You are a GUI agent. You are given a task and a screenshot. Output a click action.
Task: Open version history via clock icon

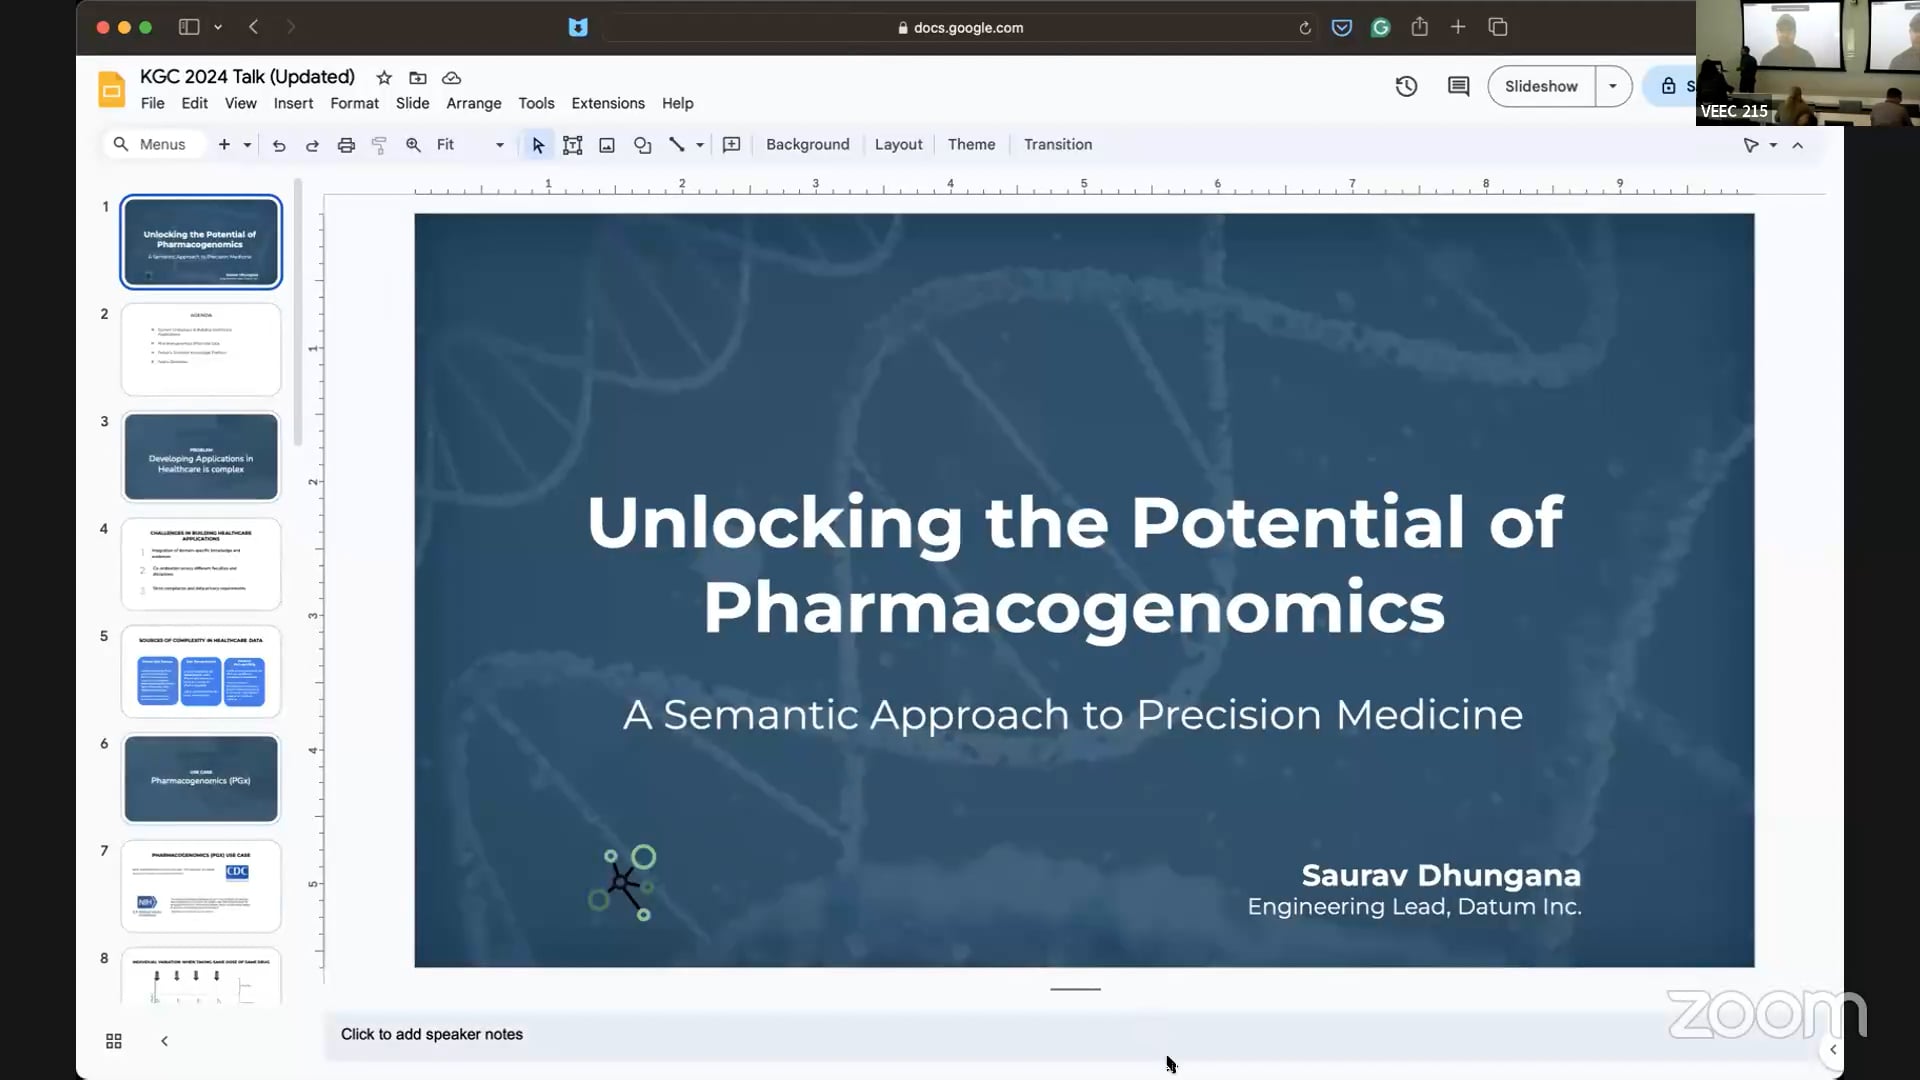[x=1406, y=86]
